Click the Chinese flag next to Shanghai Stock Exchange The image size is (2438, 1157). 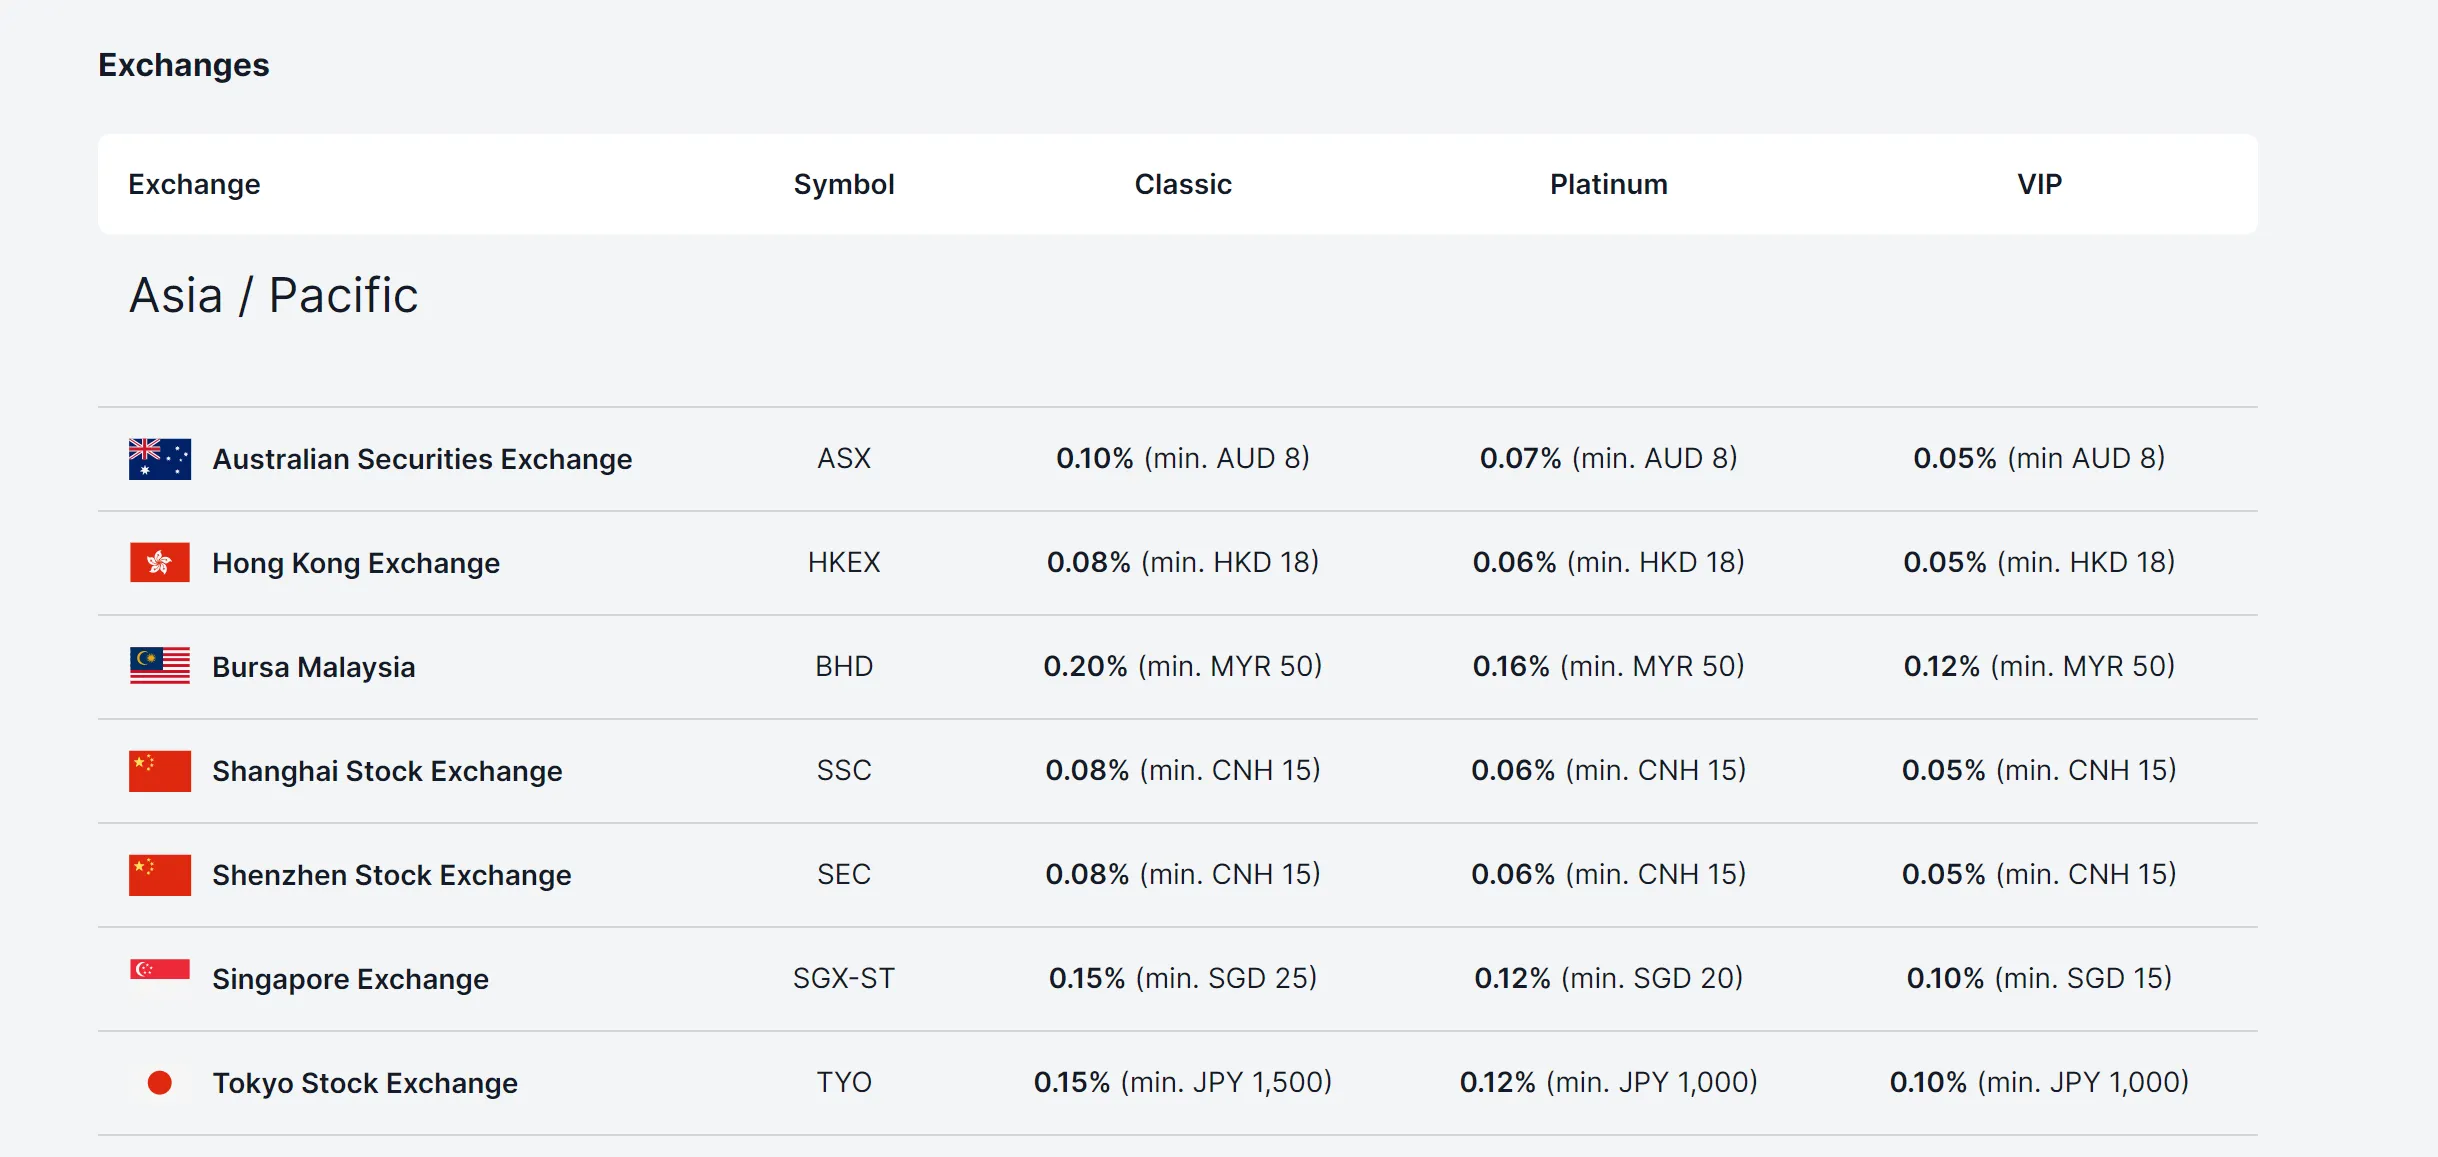click(x=159, y=770)
